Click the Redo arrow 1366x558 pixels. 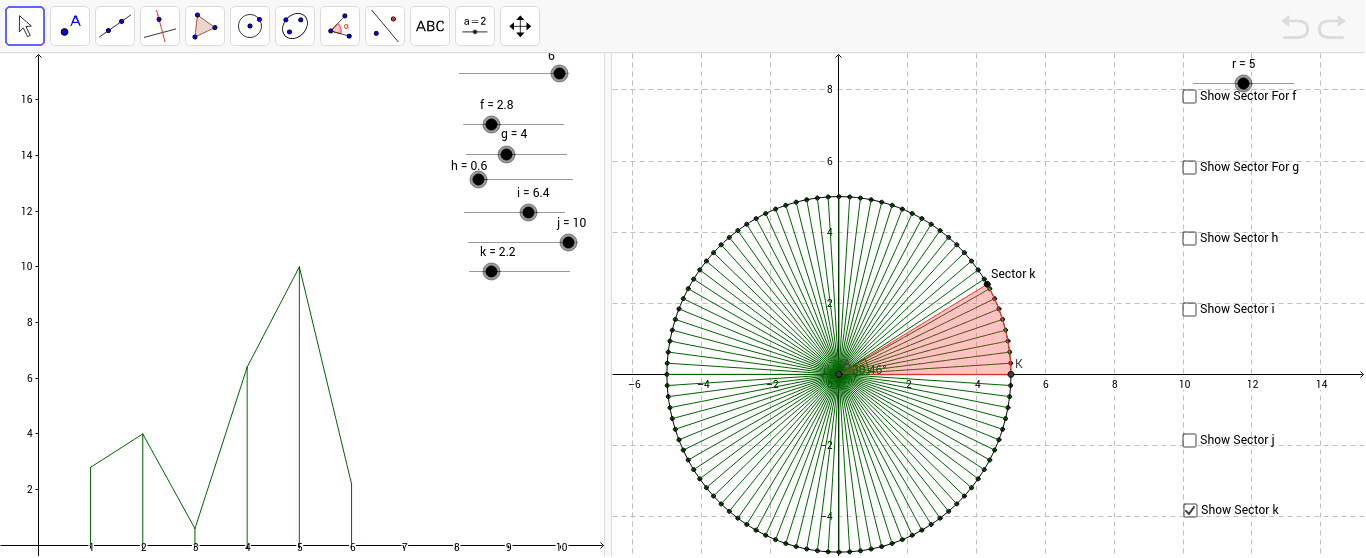coord(1332,27)
